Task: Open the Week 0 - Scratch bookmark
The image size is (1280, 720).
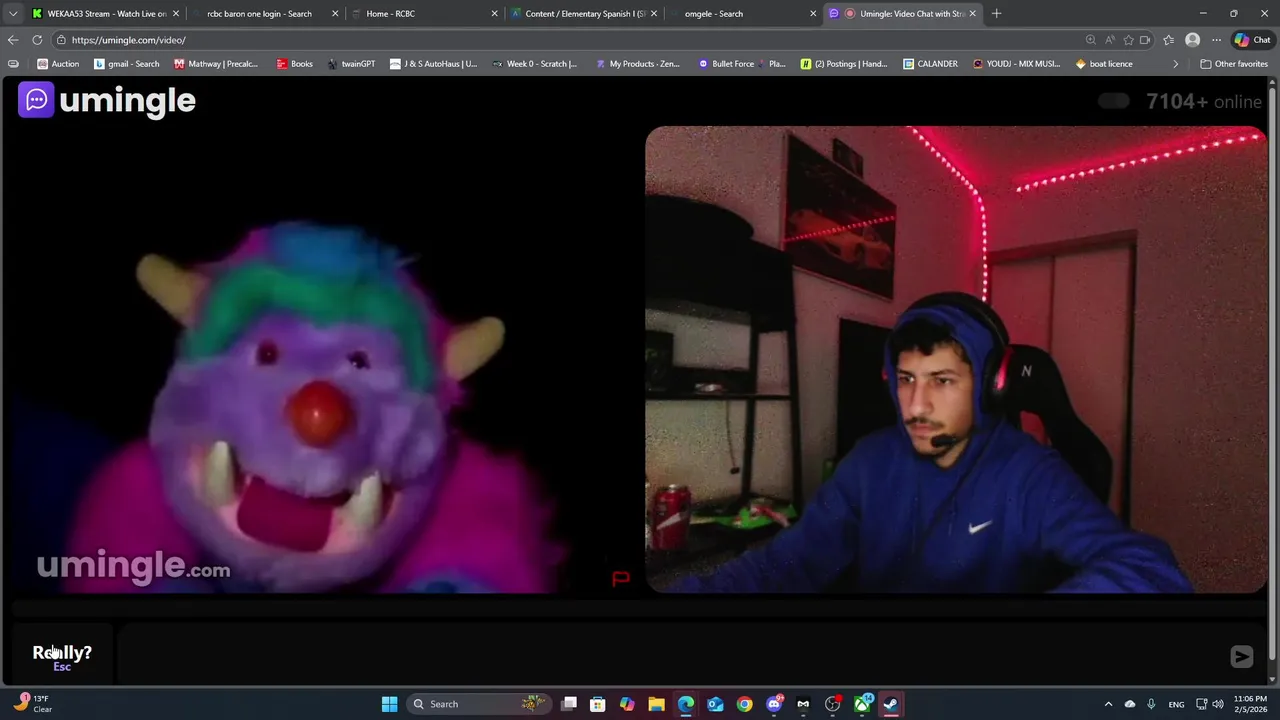Action: point(534,64)
